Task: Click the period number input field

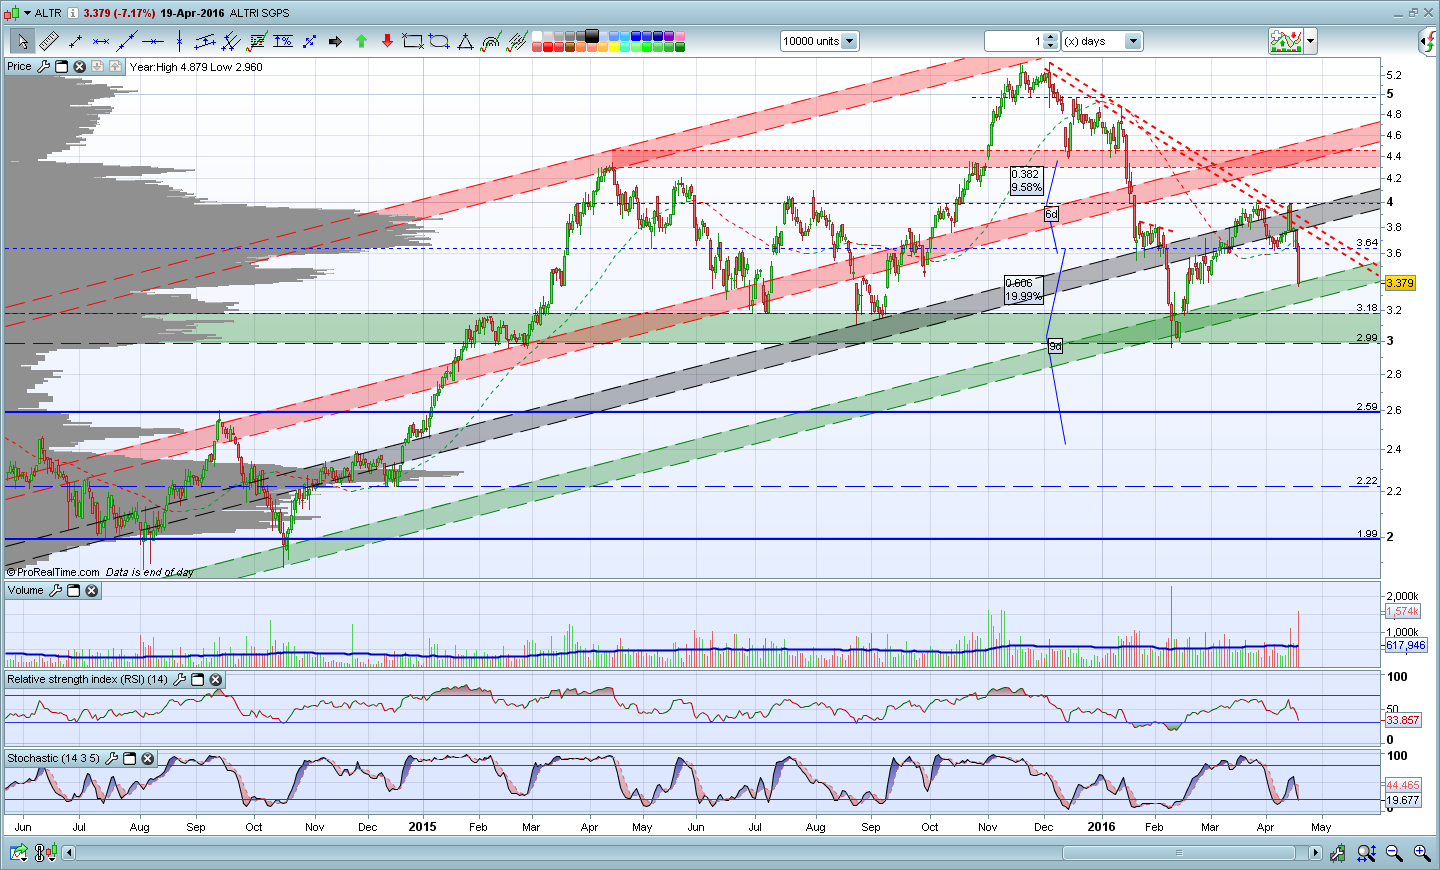Action: (1014, 41)
